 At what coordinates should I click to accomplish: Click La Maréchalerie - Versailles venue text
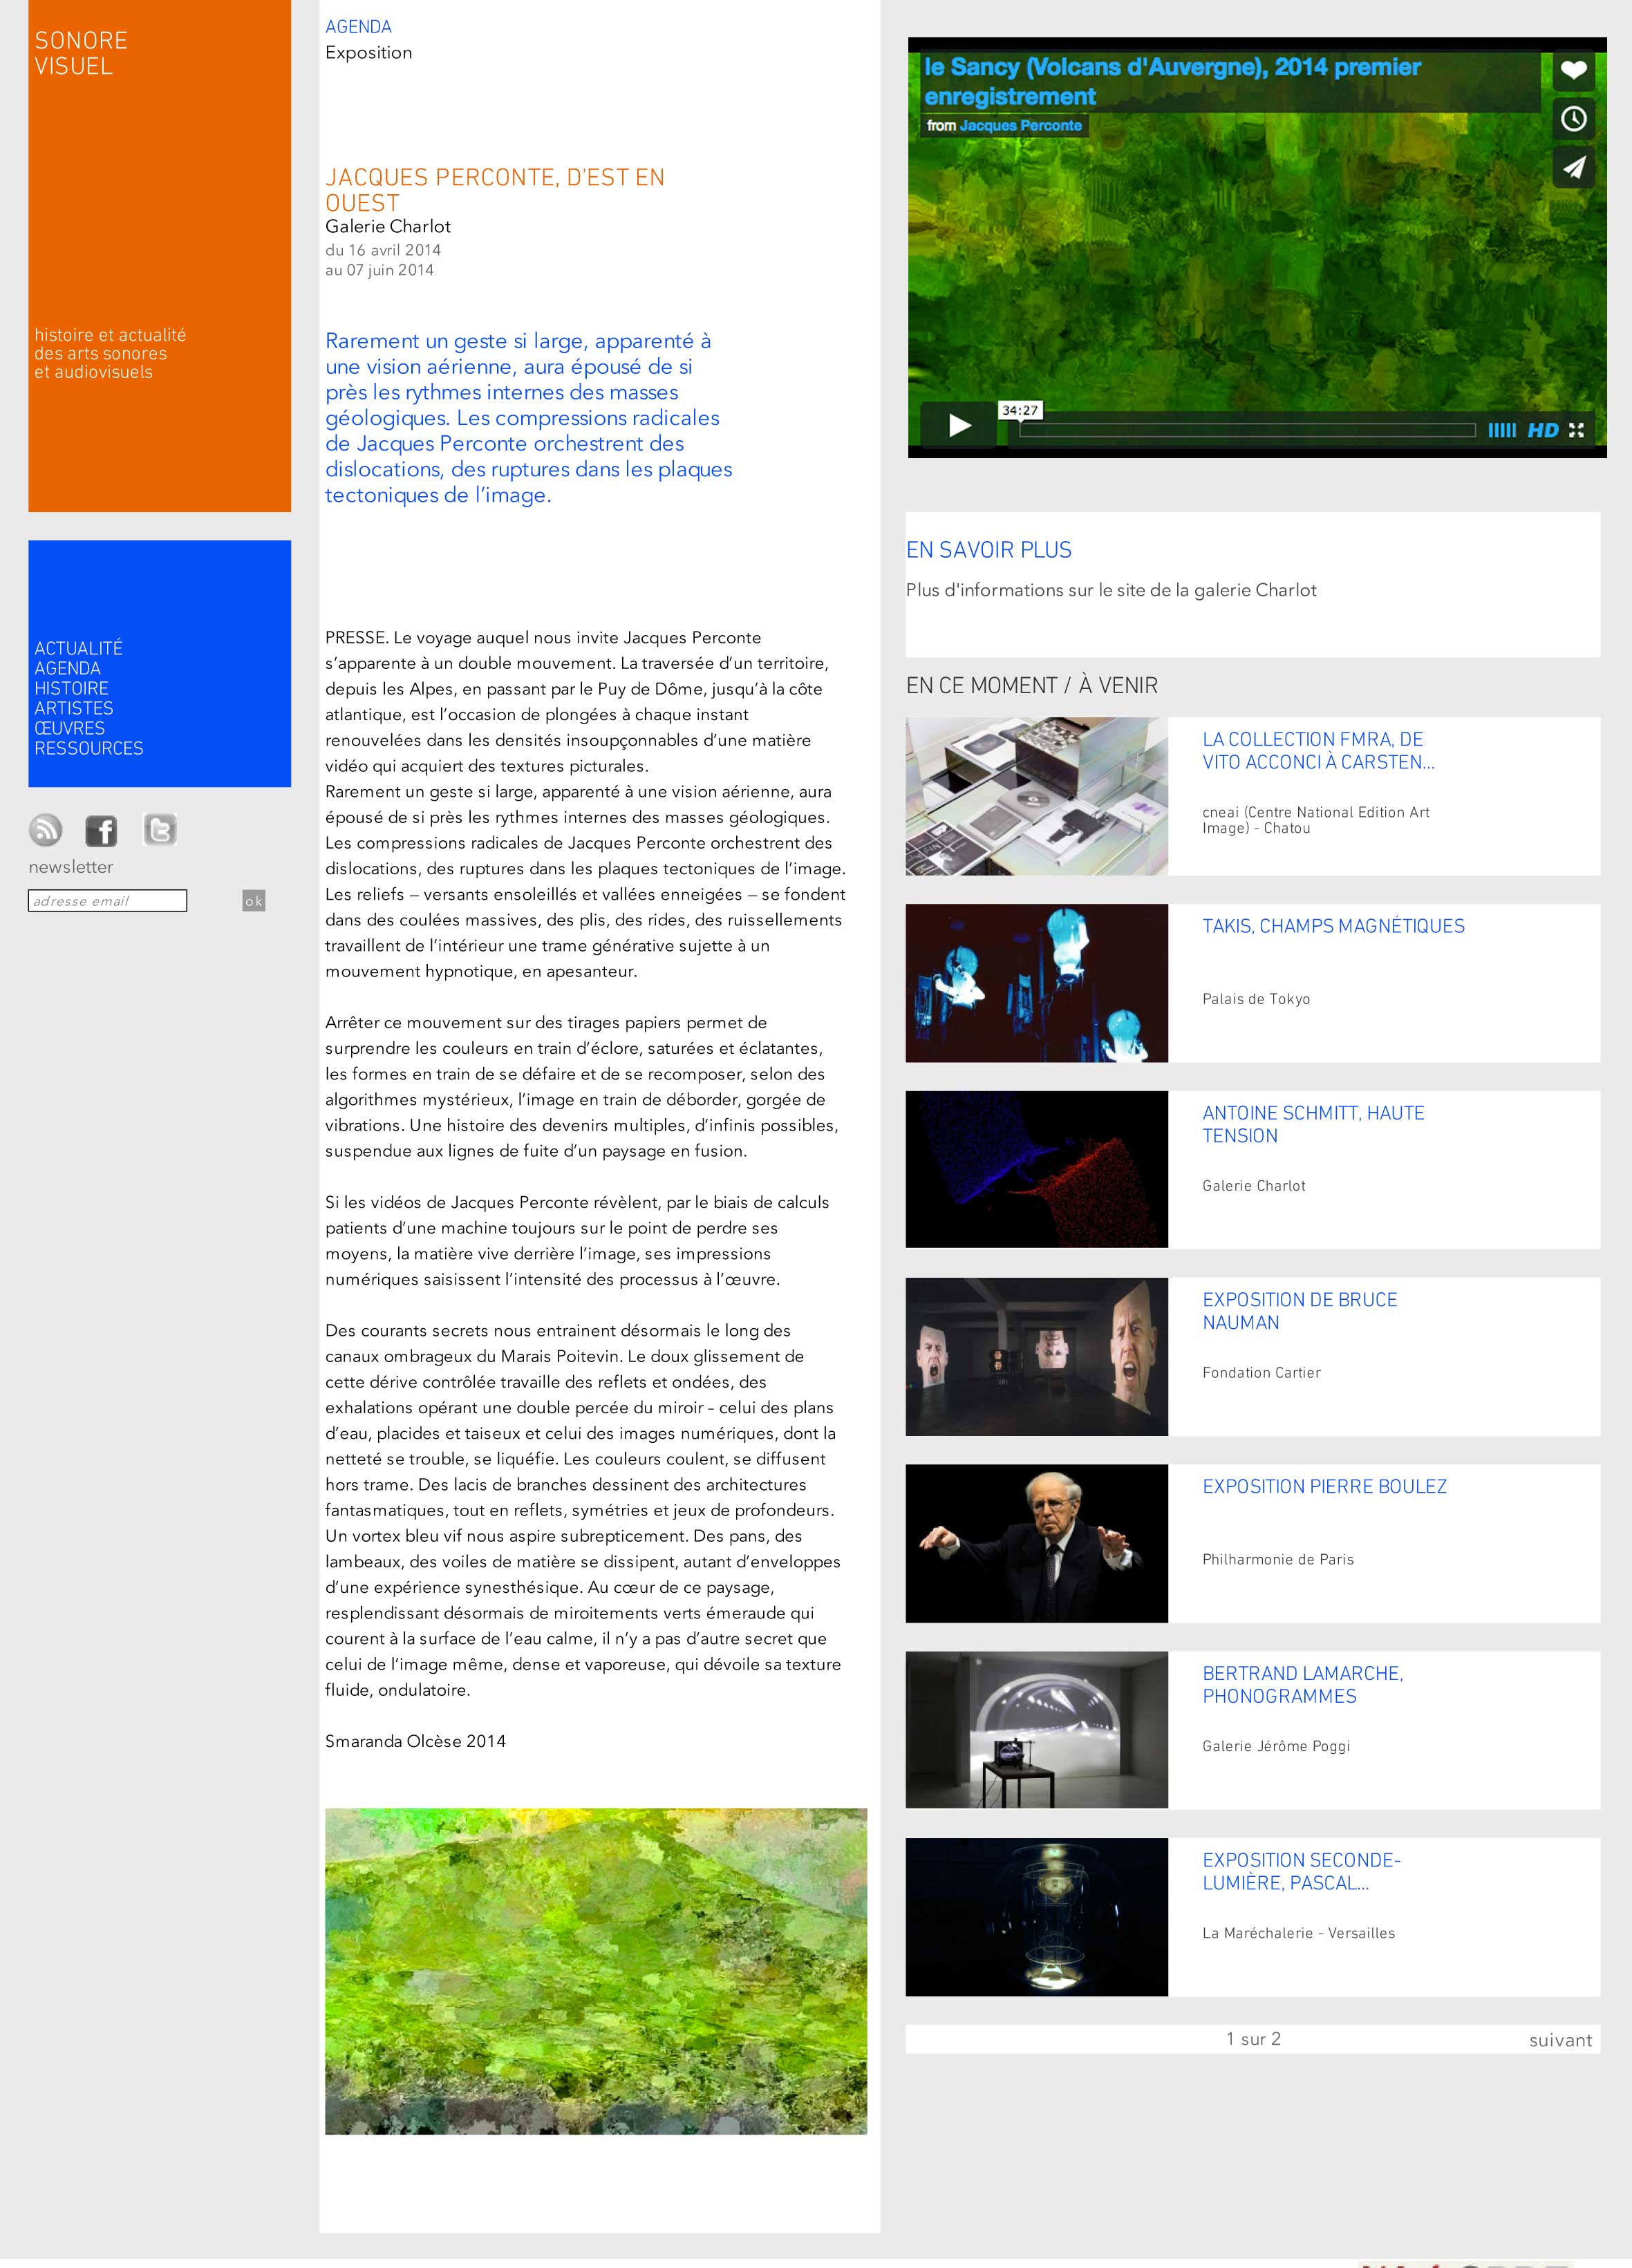1298,1933
